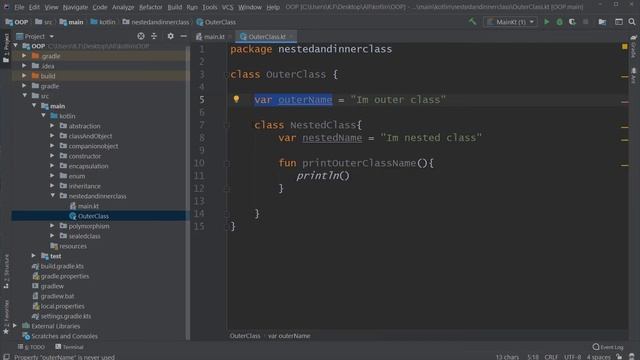Click the nestedName variable in code
Viewport: 640px width, 360px height.
point(332,138)
